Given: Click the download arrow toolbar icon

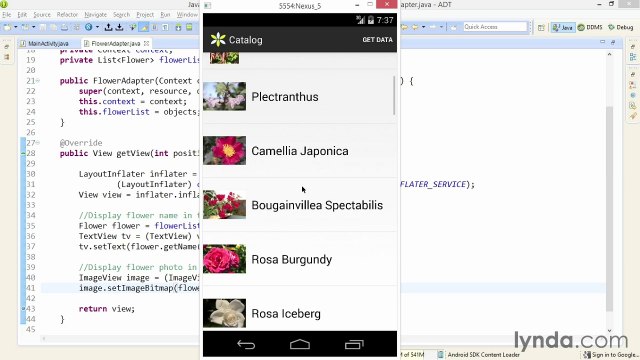Looking at the screenshot, I should tap(120, 27).
